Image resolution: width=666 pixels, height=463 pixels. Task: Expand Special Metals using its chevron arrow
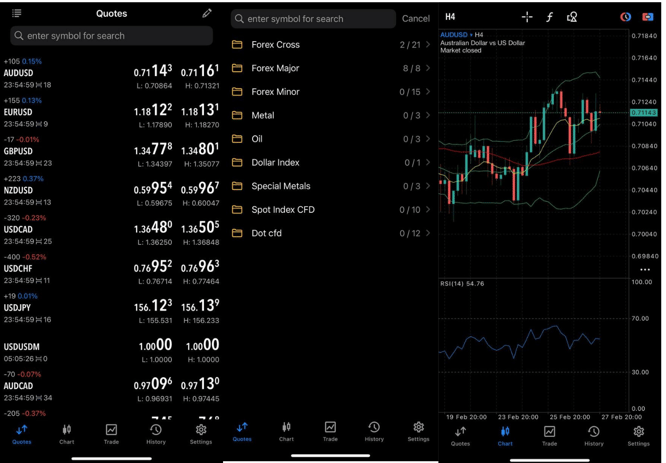pyautogui.click(x=428, y=186)
